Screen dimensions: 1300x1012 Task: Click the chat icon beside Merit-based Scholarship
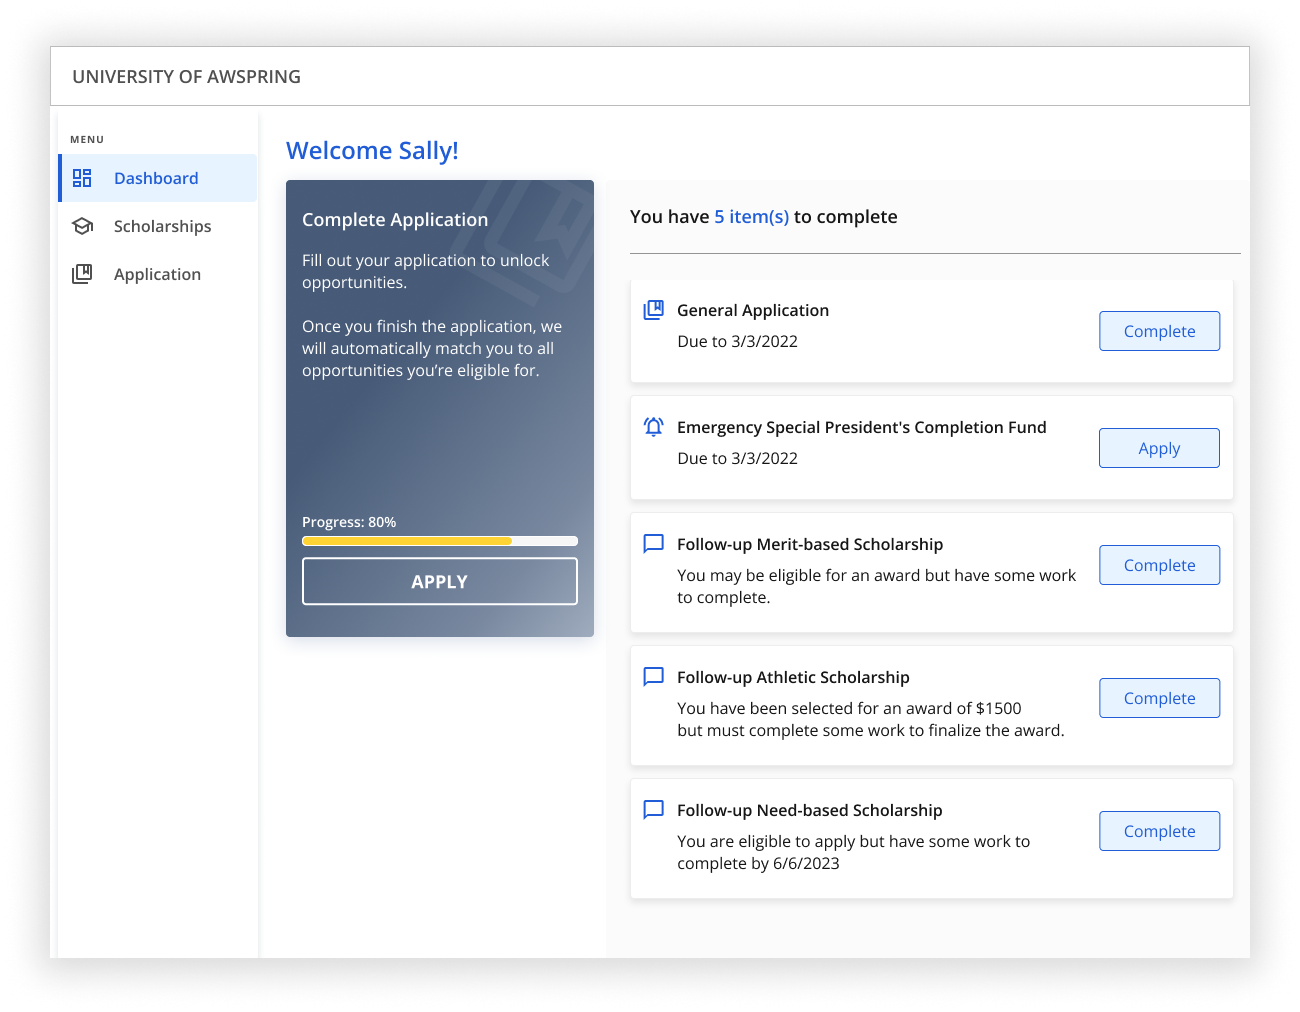[x=653, y=544]
